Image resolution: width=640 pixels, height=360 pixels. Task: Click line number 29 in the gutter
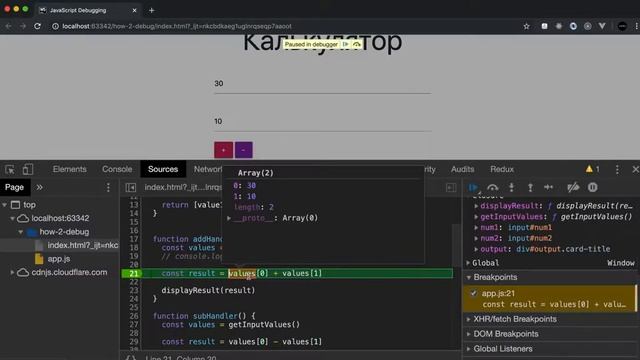coord(134,342)
